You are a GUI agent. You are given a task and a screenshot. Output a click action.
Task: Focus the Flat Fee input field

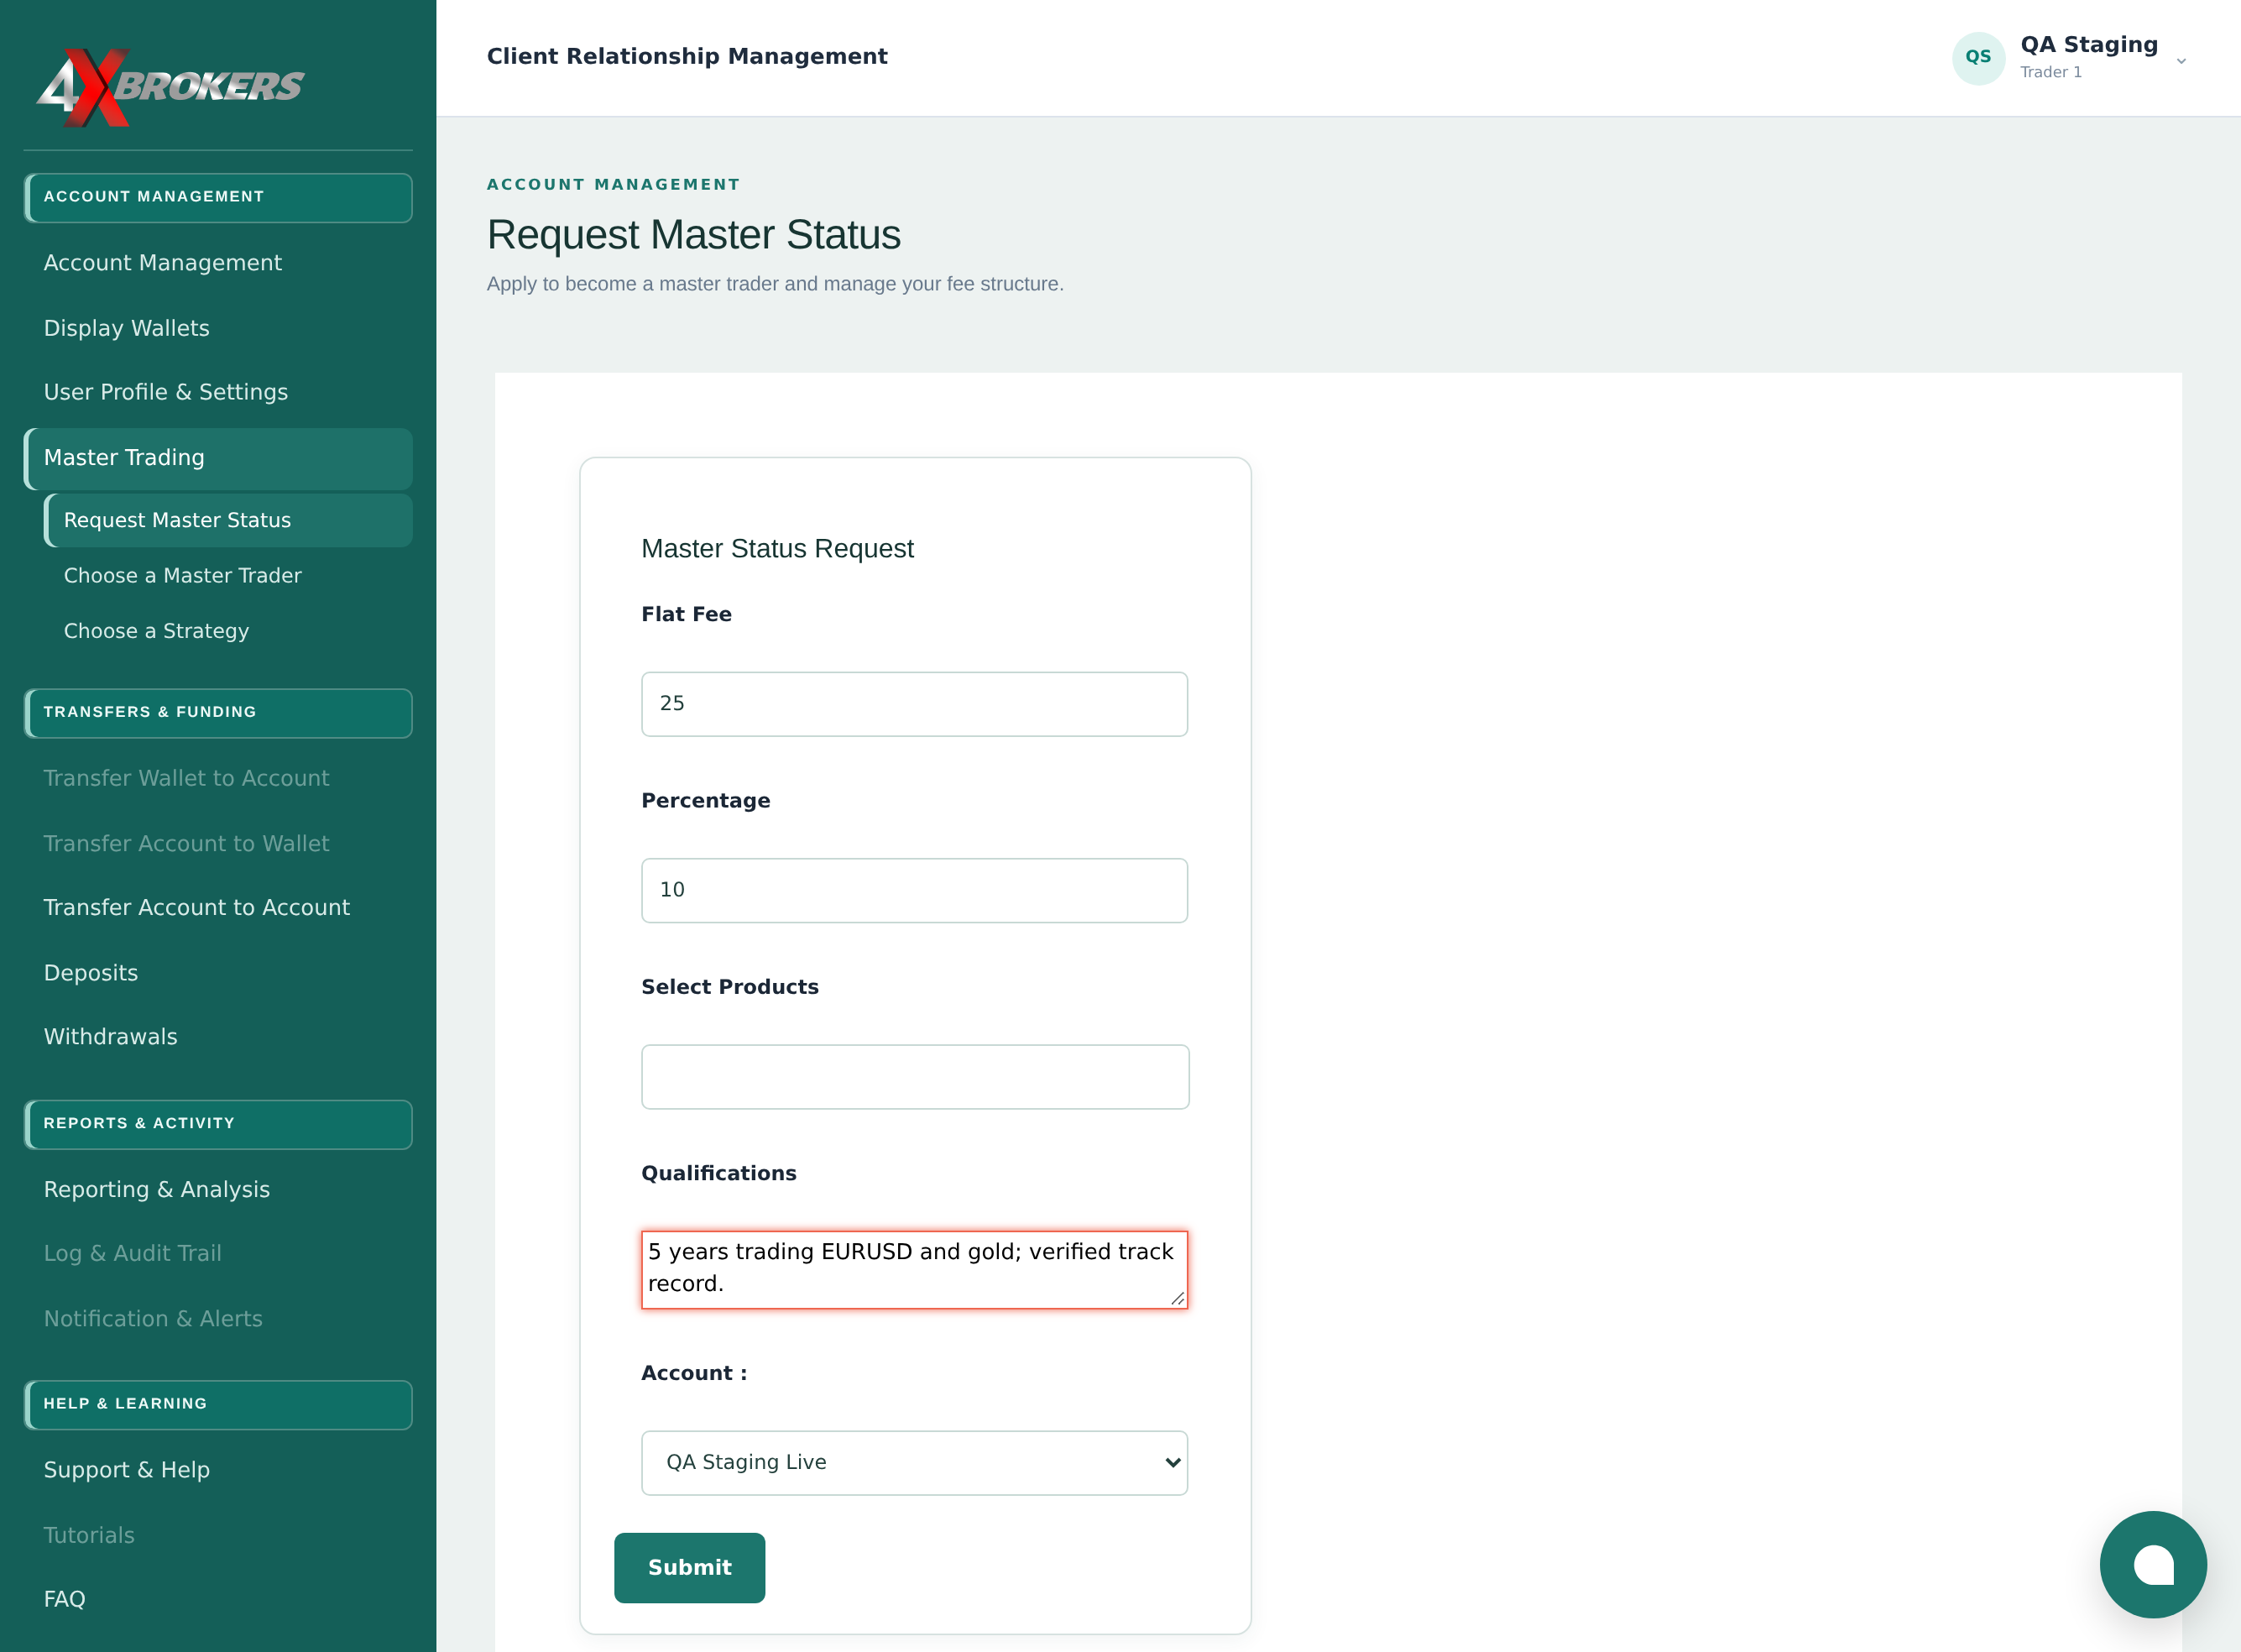[x=914, y=704]
